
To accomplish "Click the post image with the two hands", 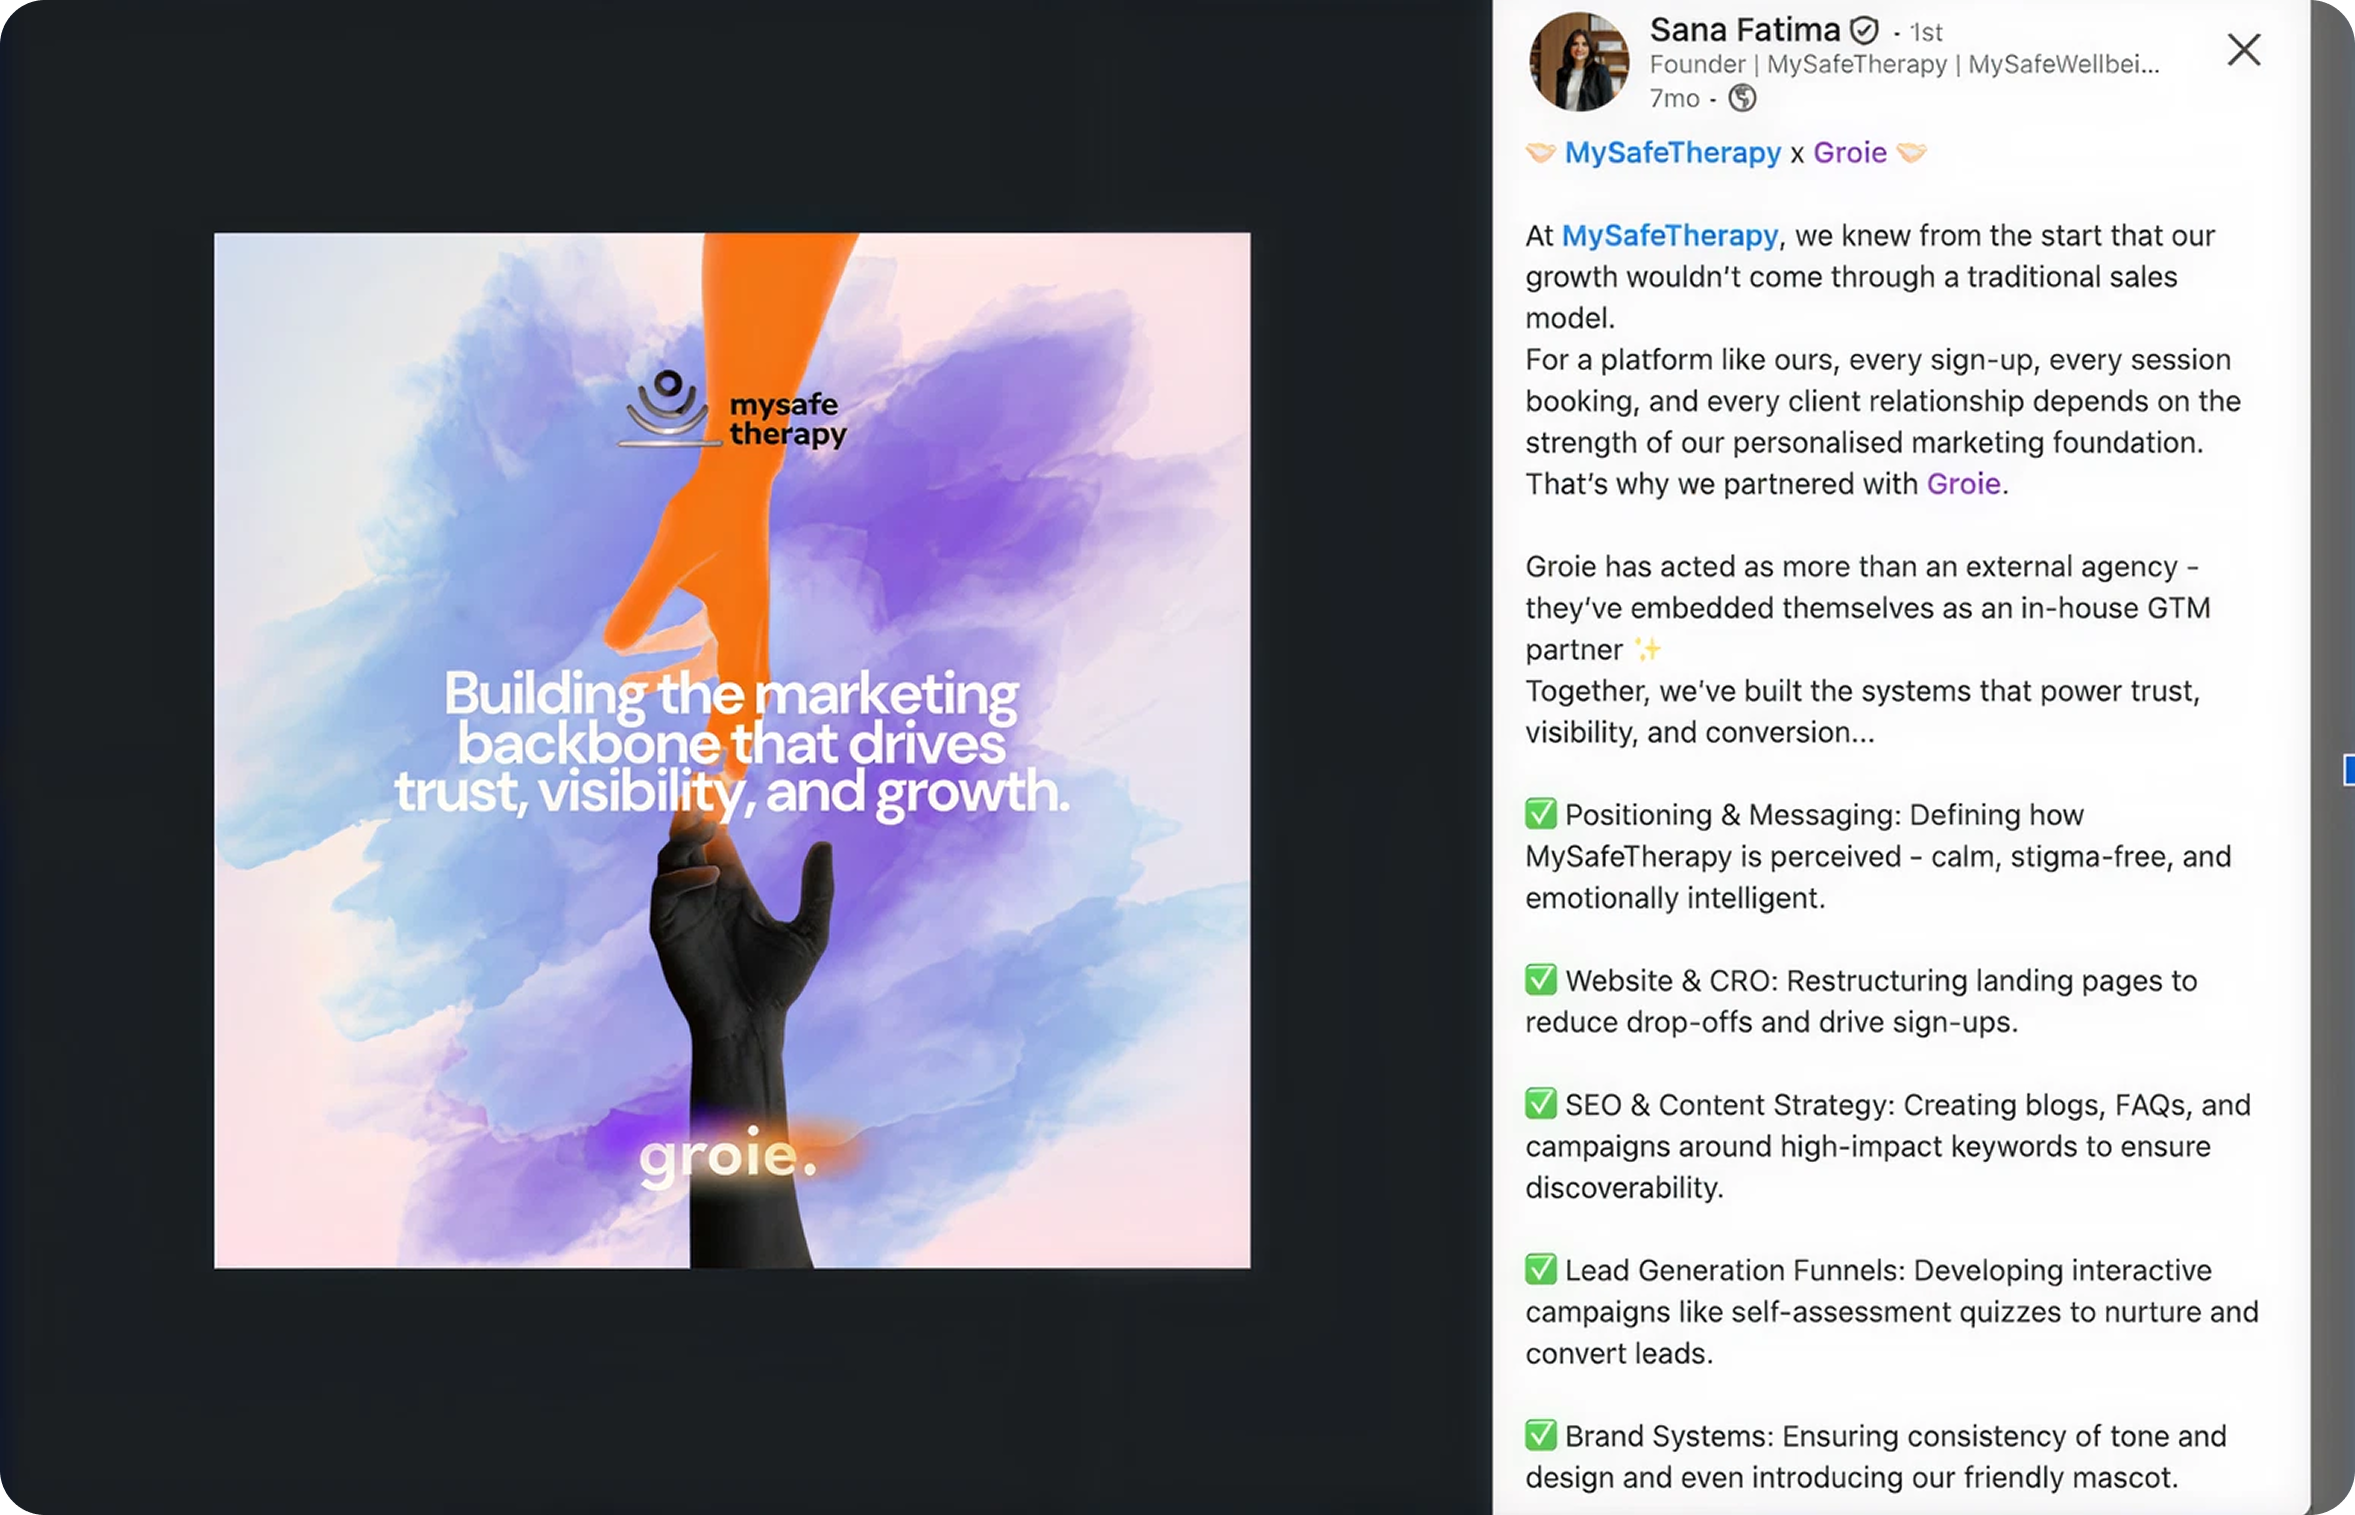I will point(732,750).
